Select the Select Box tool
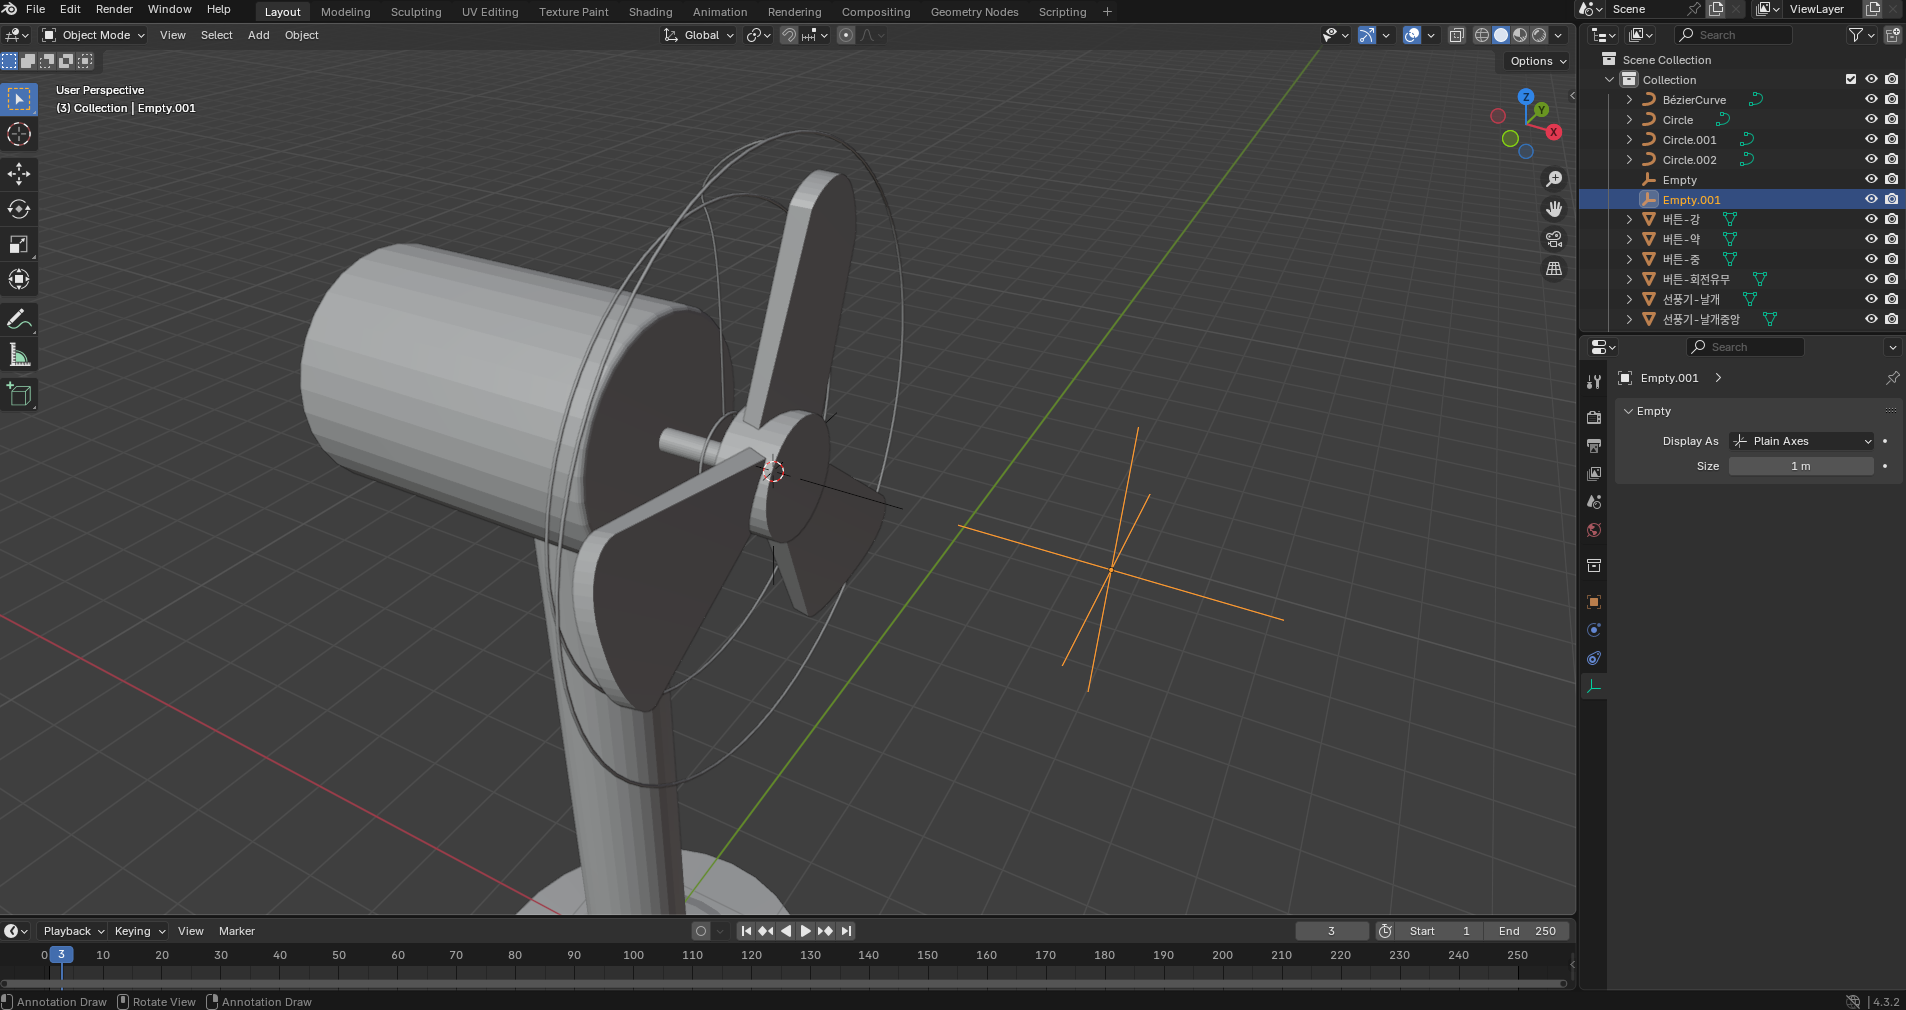This screenshot has width=1906, height=1010. click(19, 99)
